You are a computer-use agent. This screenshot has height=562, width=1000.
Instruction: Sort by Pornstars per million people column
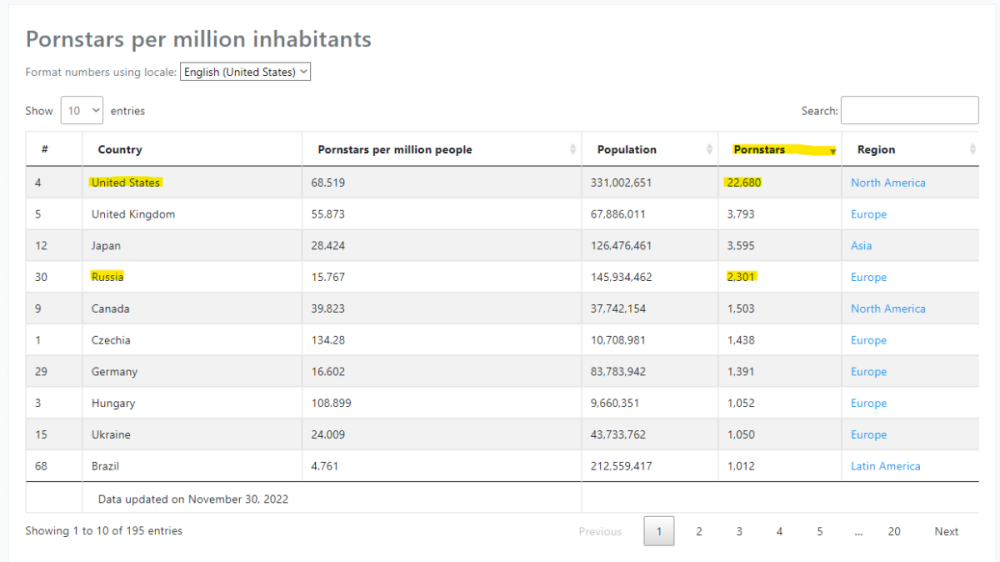394,150
